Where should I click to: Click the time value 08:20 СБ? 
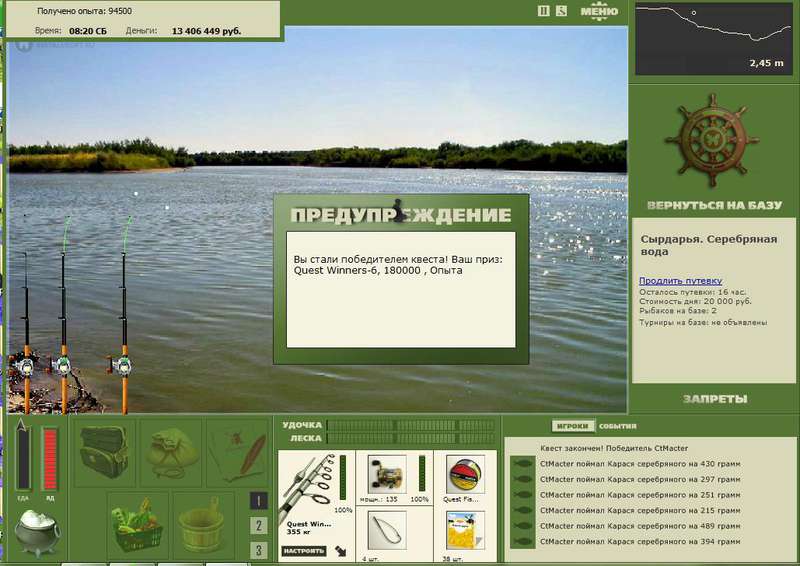pyautogui.click(x=88, y=31)
